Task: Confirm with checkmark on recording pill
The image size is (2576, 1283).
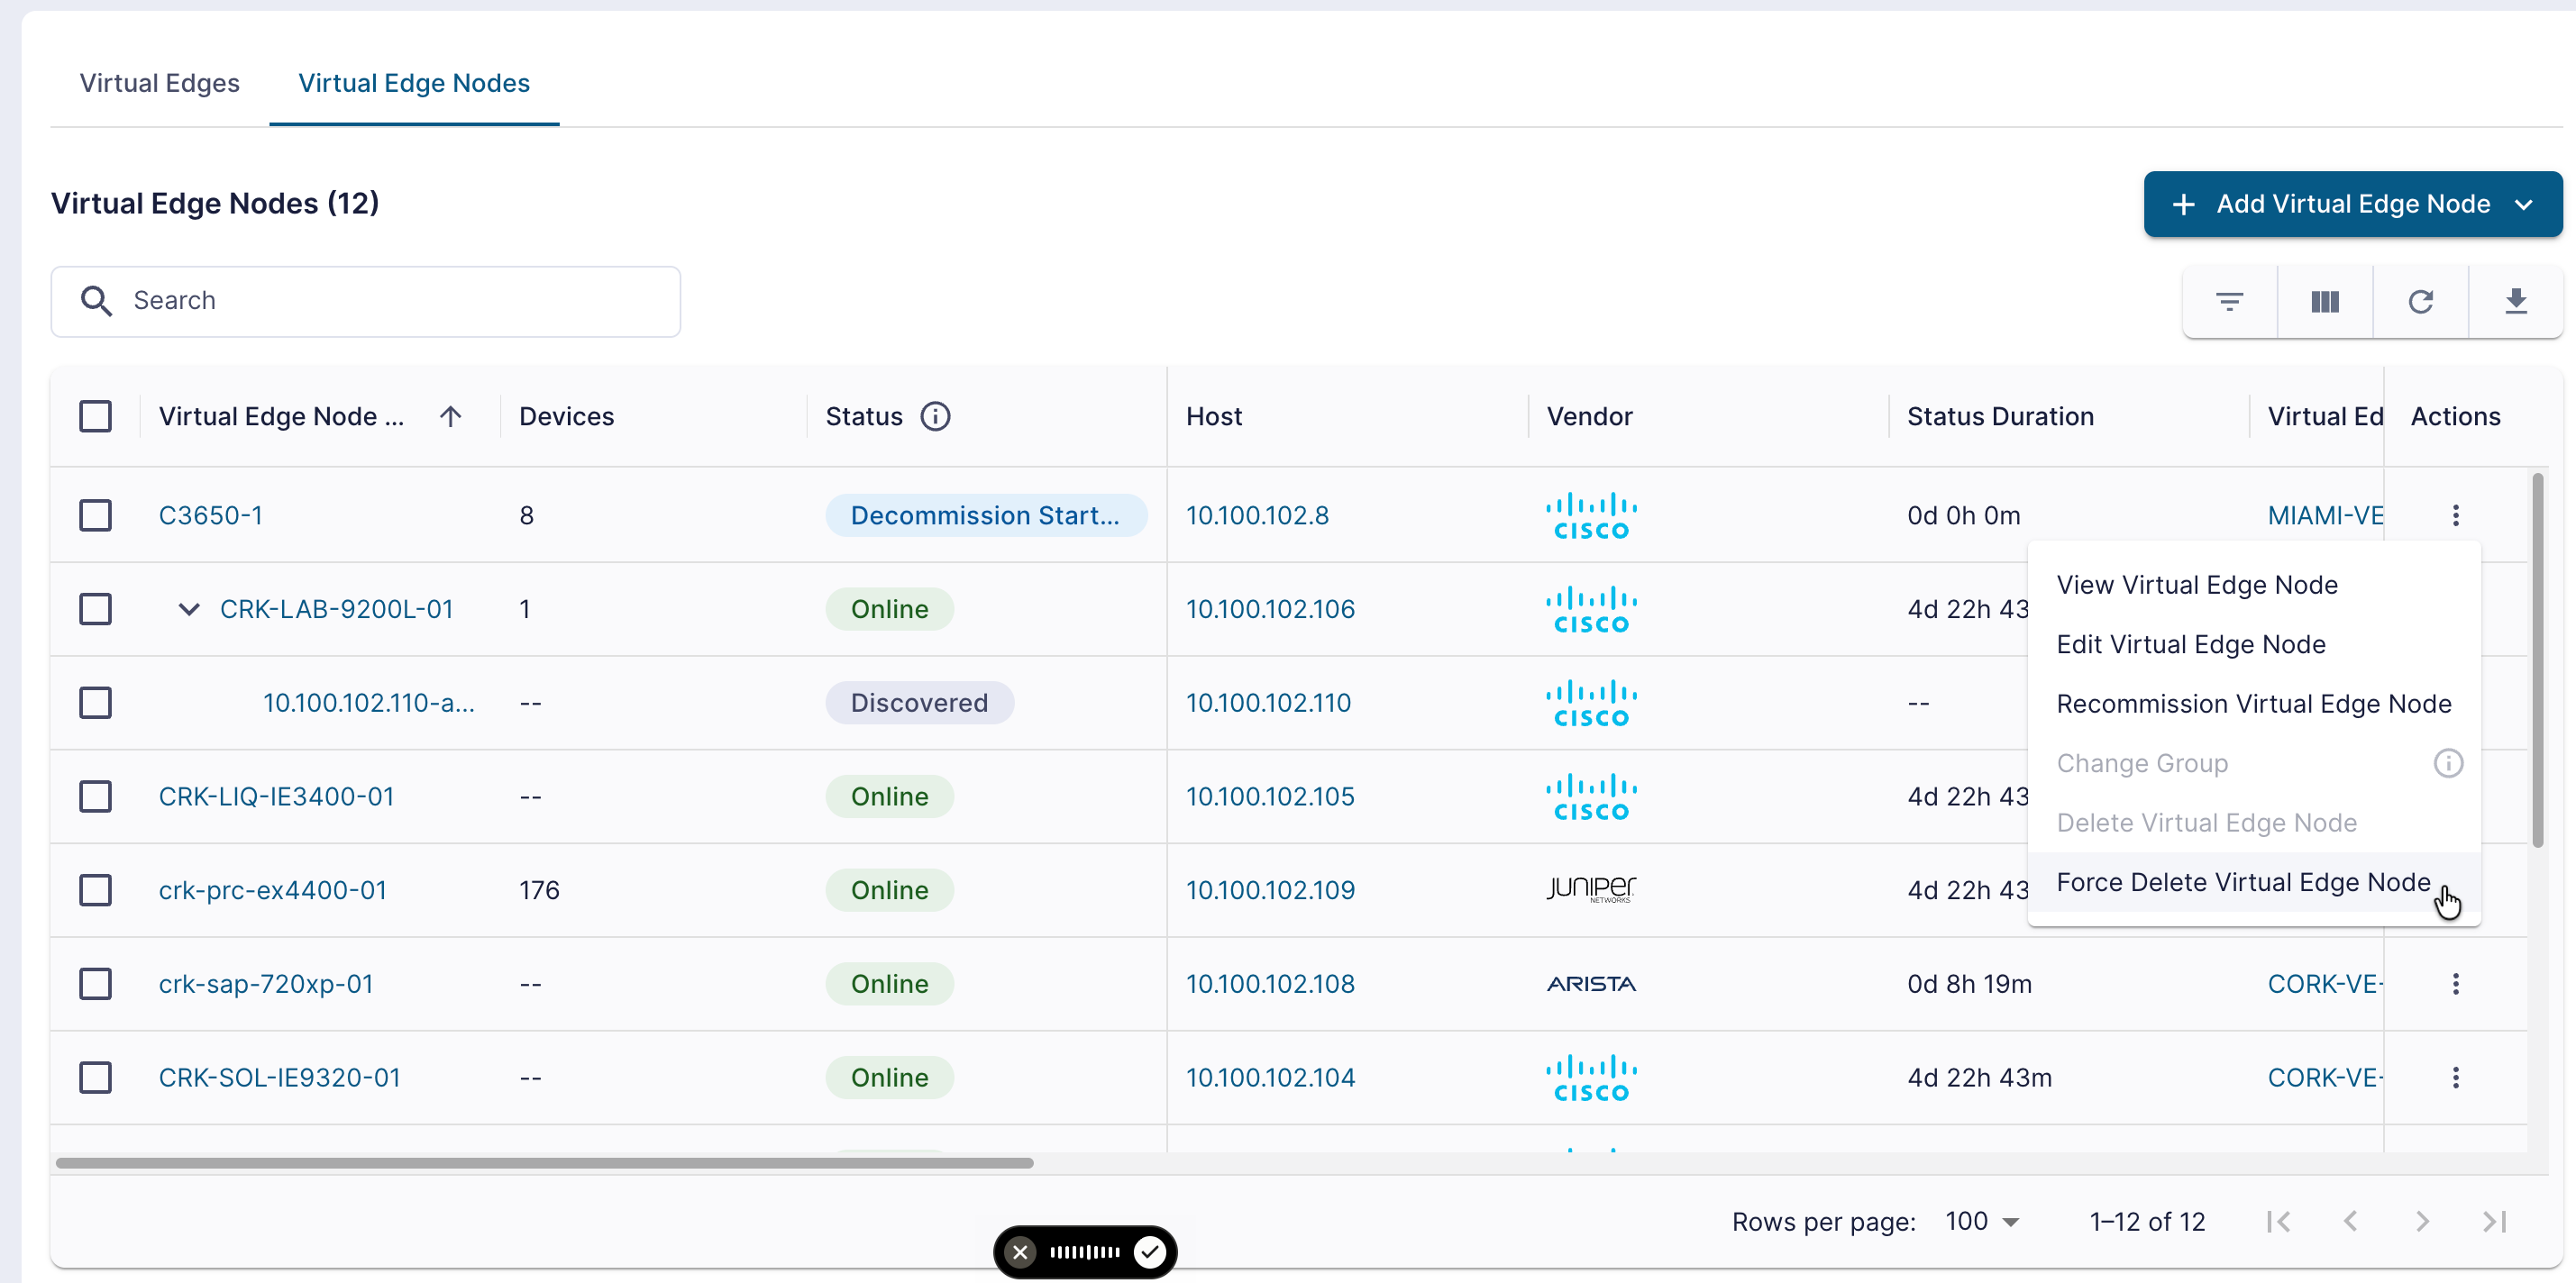Action: point(1150,1252)
